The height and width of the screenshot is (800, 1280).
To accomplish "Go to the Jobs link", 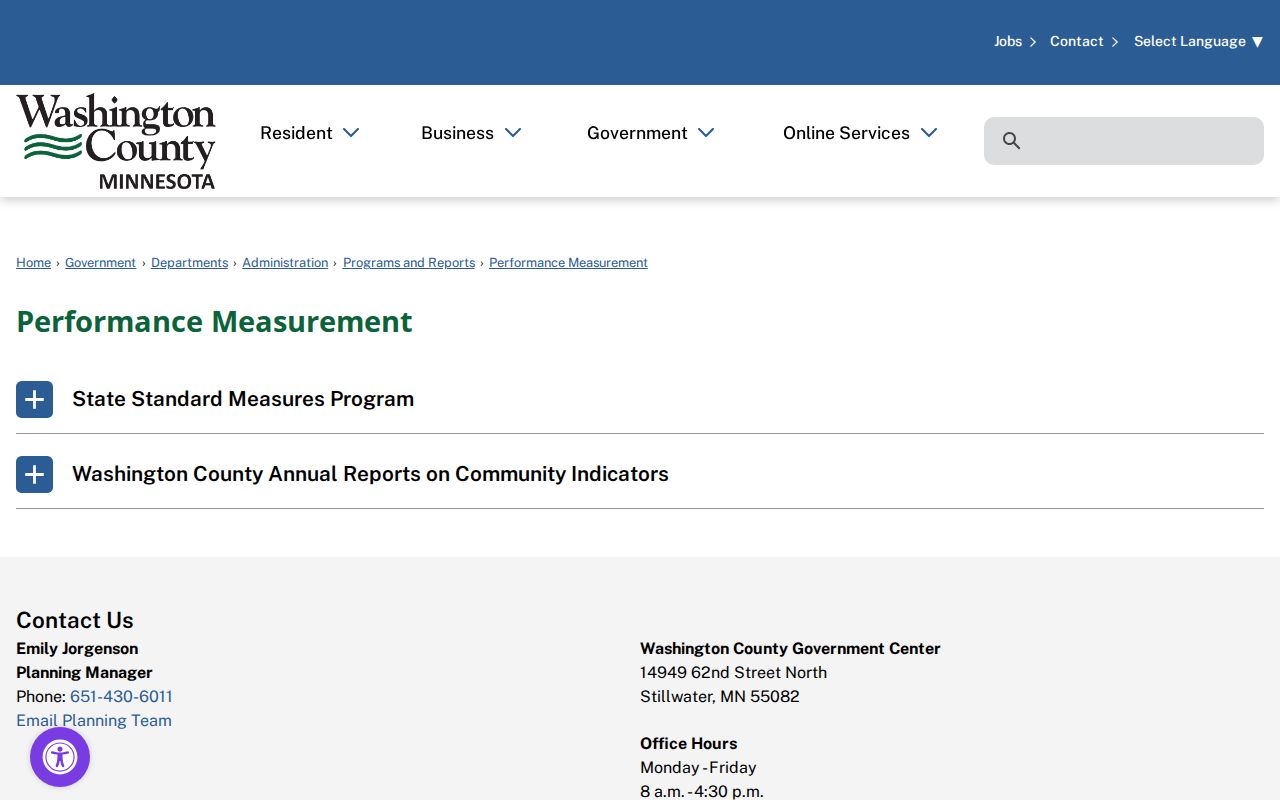I will (1008, 41).
